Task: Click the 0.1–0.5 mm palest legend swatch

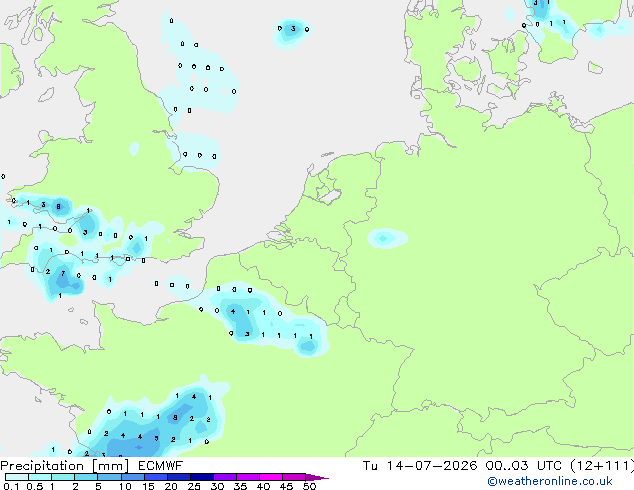Action: click(17, 477)
